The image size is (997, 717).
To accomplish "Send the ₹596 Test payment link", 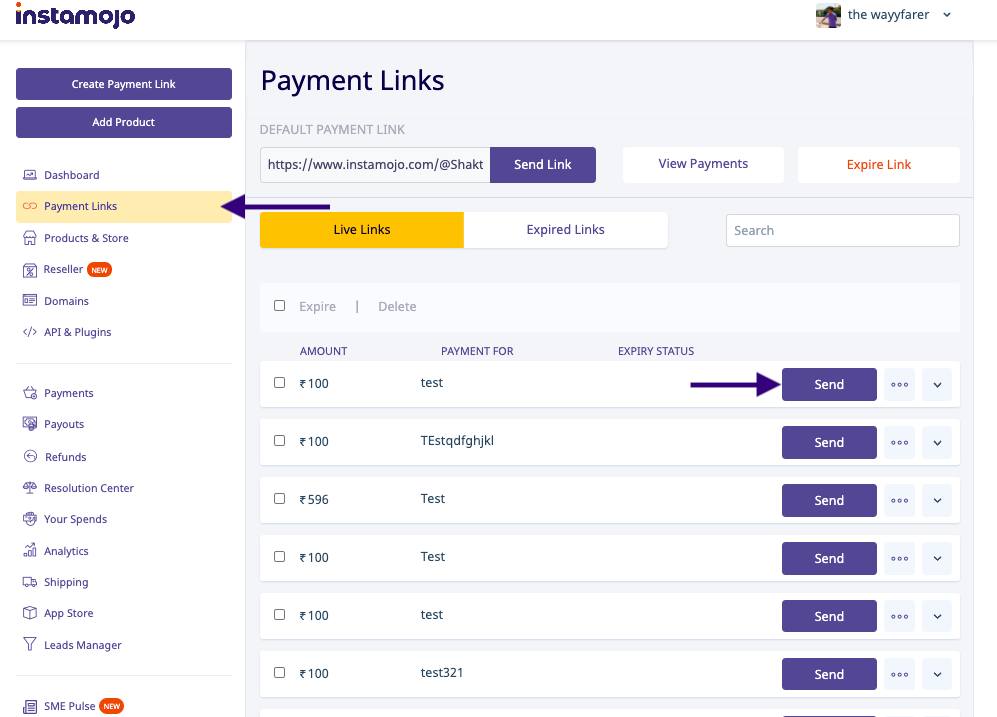I will point(829,500).
